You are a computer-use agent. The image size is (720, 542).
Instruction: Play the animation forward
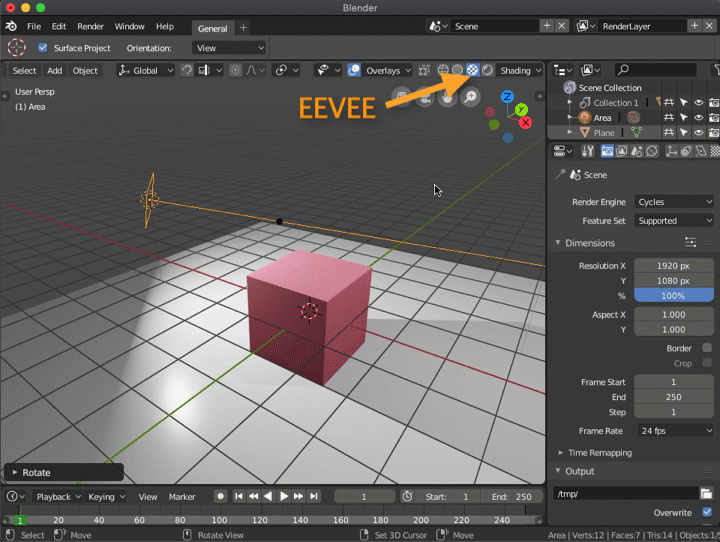coord(284,496)
